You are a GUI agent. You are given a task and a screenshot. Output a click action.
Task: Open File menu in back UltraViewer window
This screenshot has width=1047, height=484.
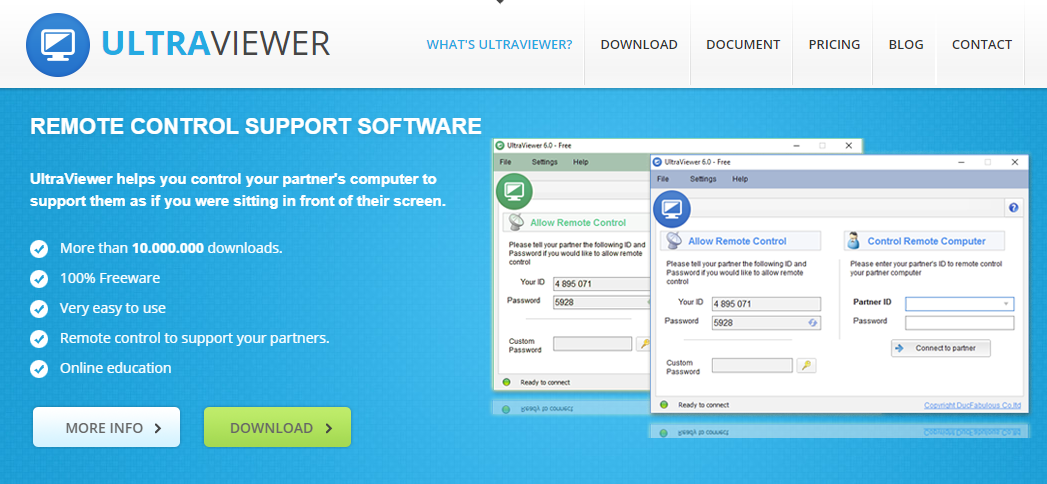[x=505, y=162]
